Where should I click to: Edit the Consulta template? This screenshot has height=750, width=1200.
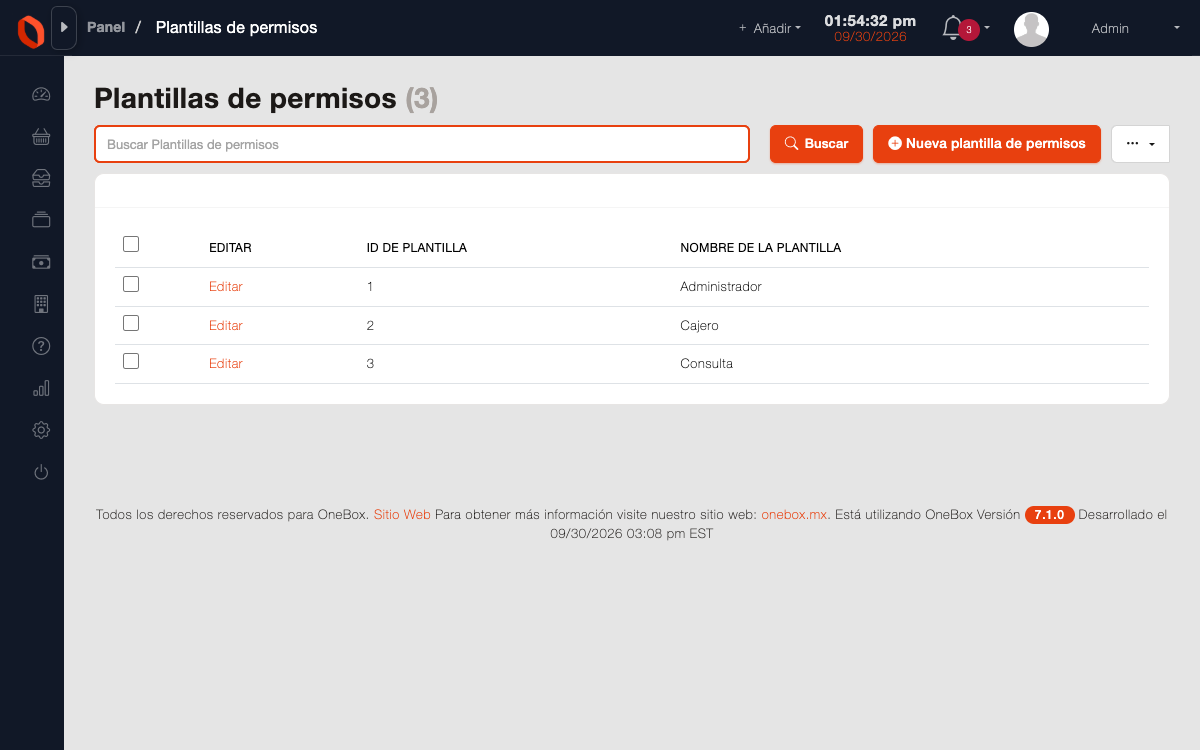(226, 364)
